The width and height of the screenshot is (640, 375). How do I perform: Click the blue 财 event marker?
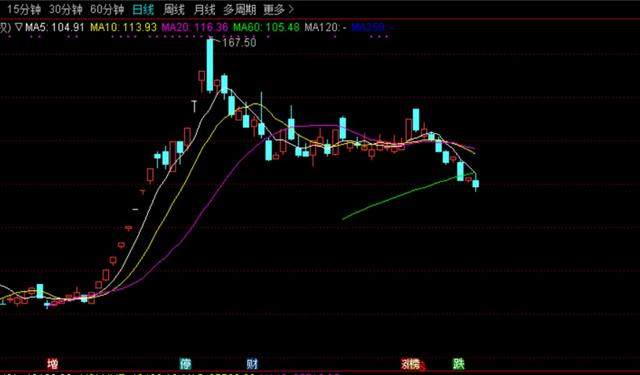click(x=252, y=363)
